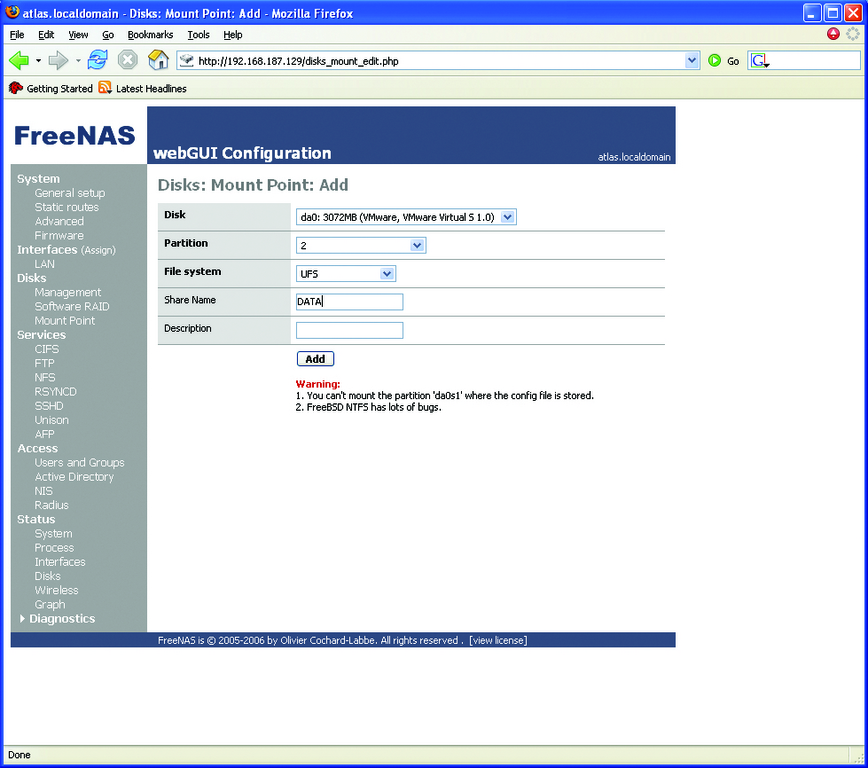868x768 pixels.
Task: Open the File system dropdown
Action: 346,274
